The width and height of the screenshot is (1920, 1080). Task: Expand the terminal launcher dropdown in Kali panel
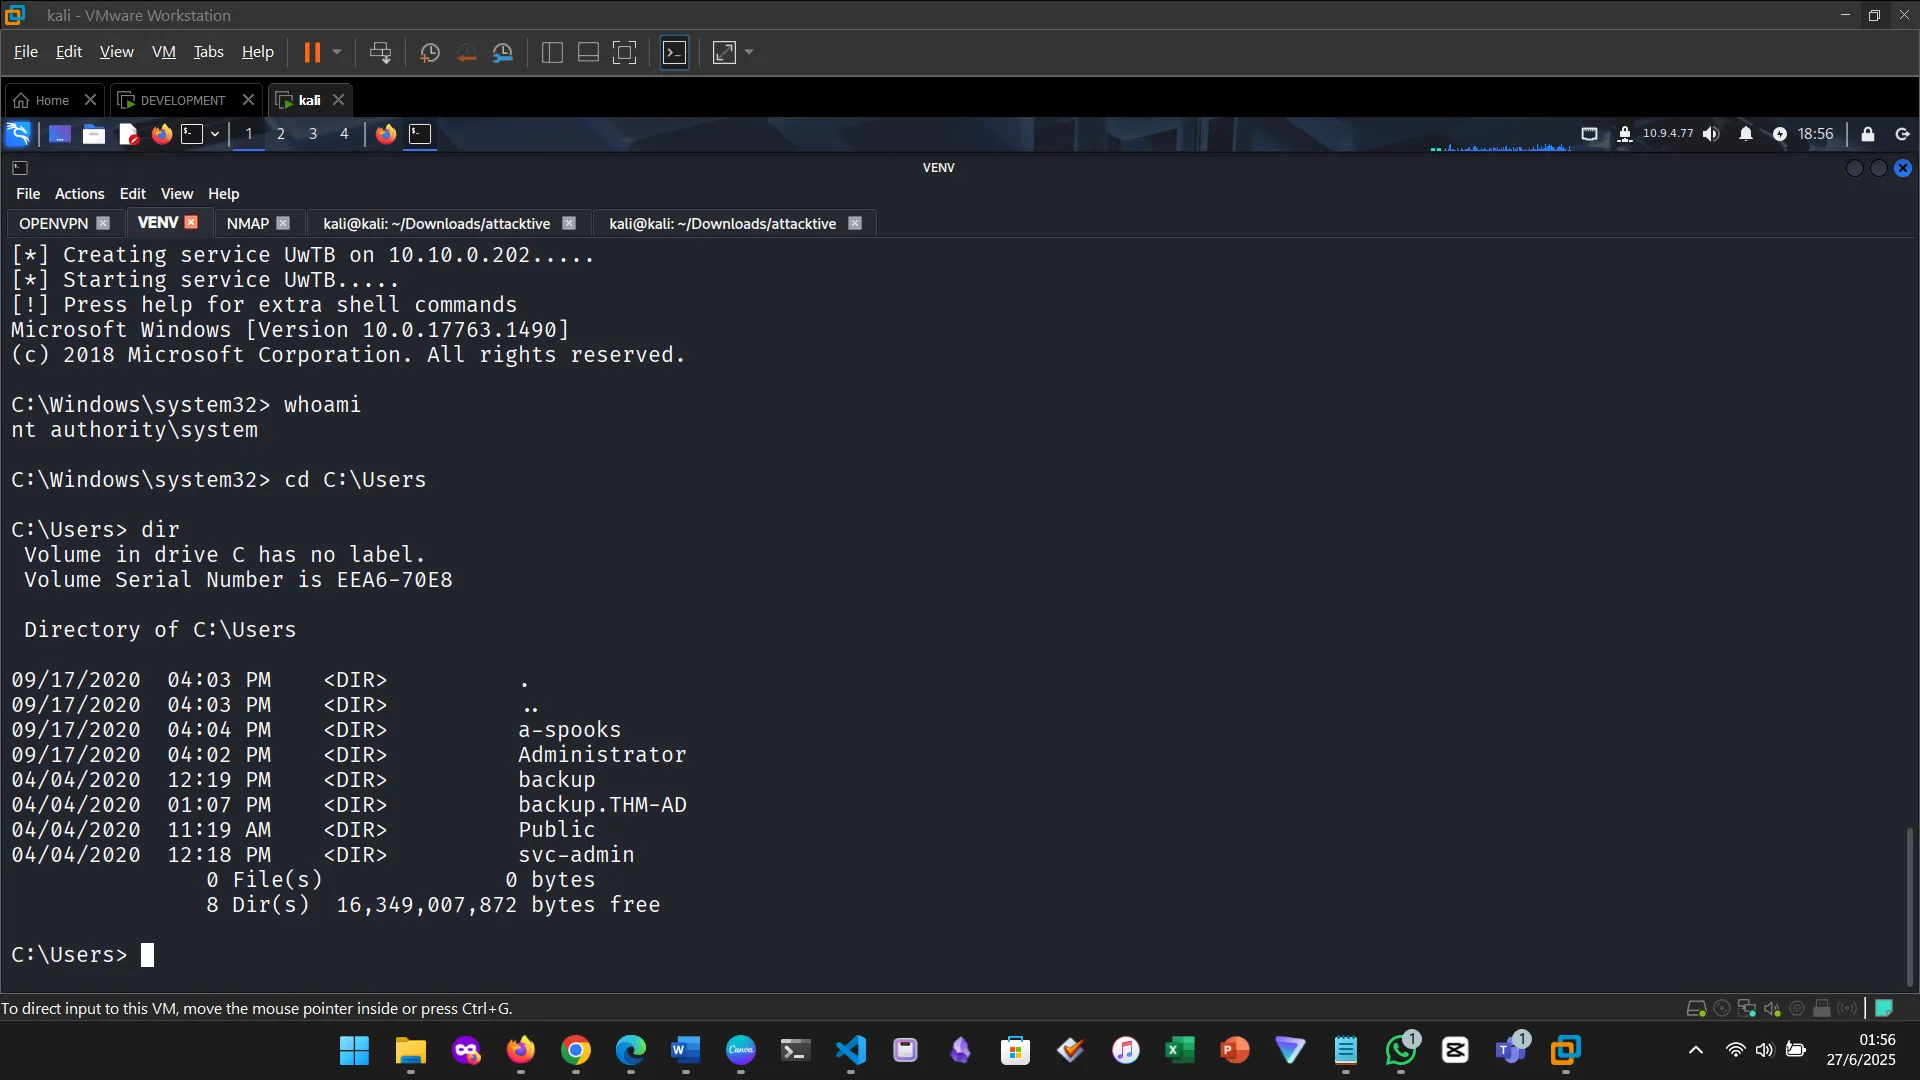pyautogui.click(x=214, y=134)
